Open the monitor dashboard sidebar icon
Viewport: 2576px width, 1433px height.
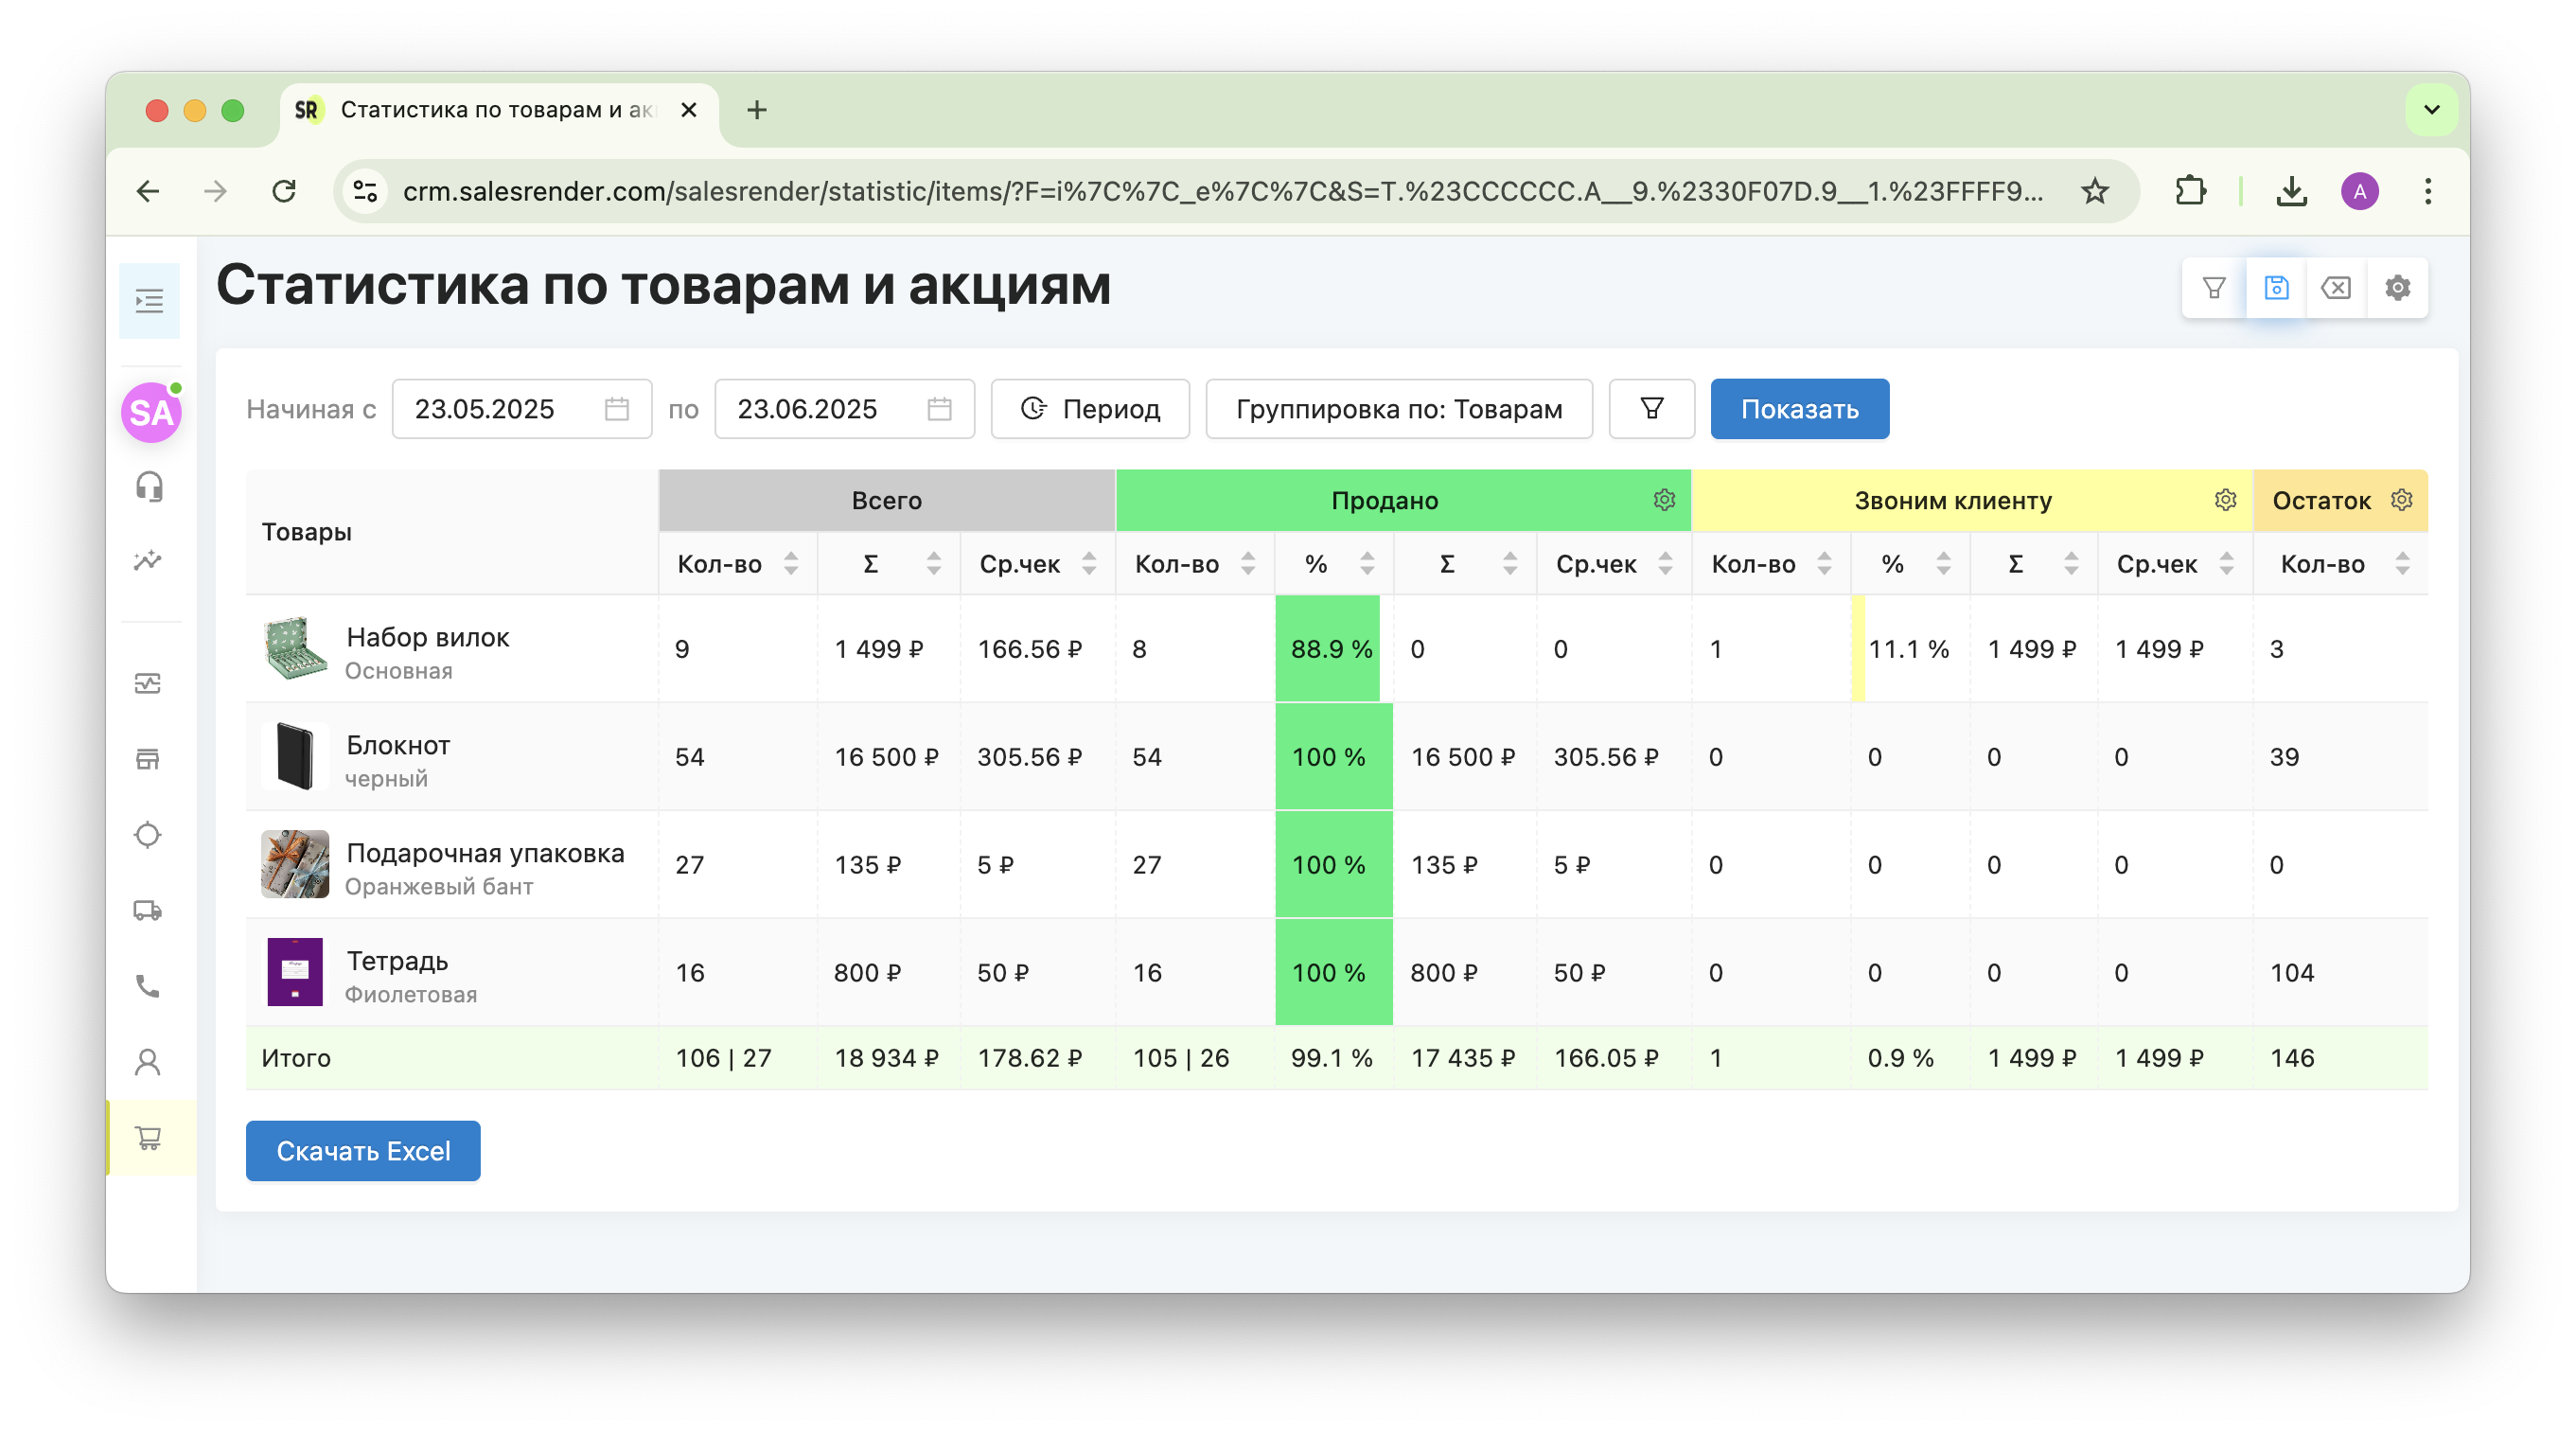pyautogui.click(x=148, y=684)
